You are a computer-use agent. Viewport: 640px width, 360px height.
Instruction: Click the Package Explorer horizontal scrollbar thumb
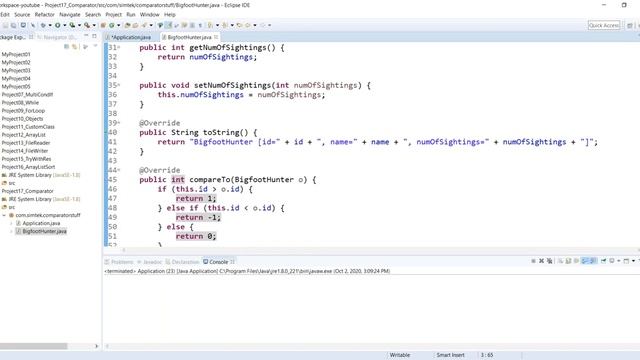click(33, 346)
